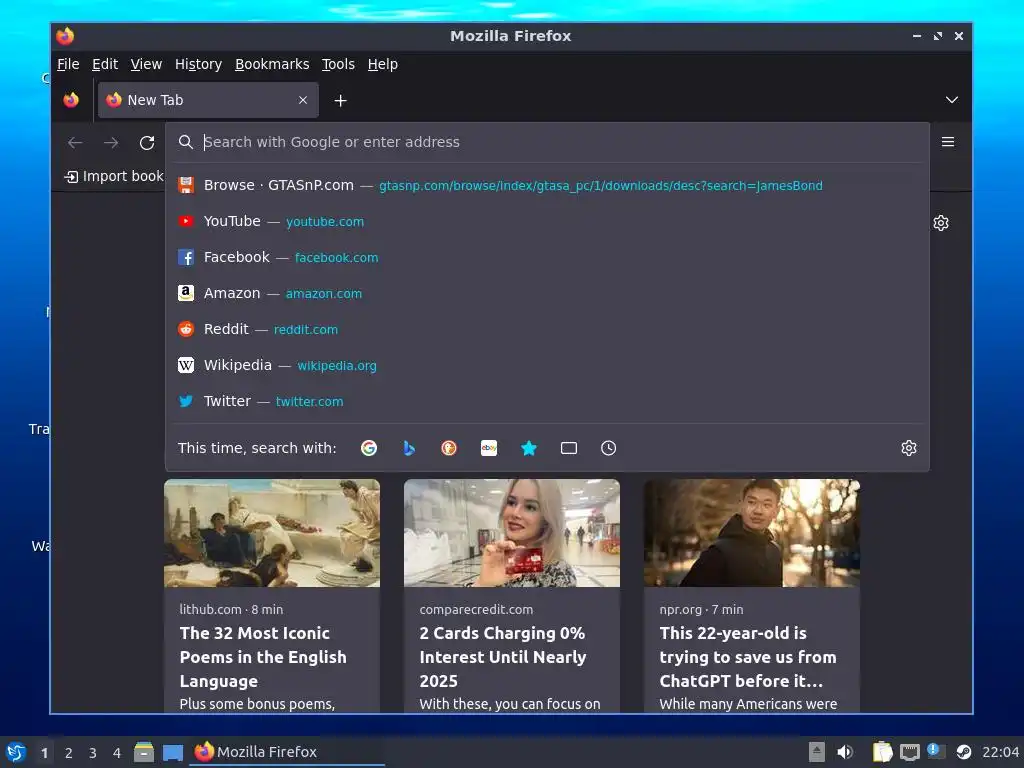Image resolution: width=1024 pixels, height=768 pixels.
Task: Search this time with eBay icon
Action: click(x=489, y=448)
